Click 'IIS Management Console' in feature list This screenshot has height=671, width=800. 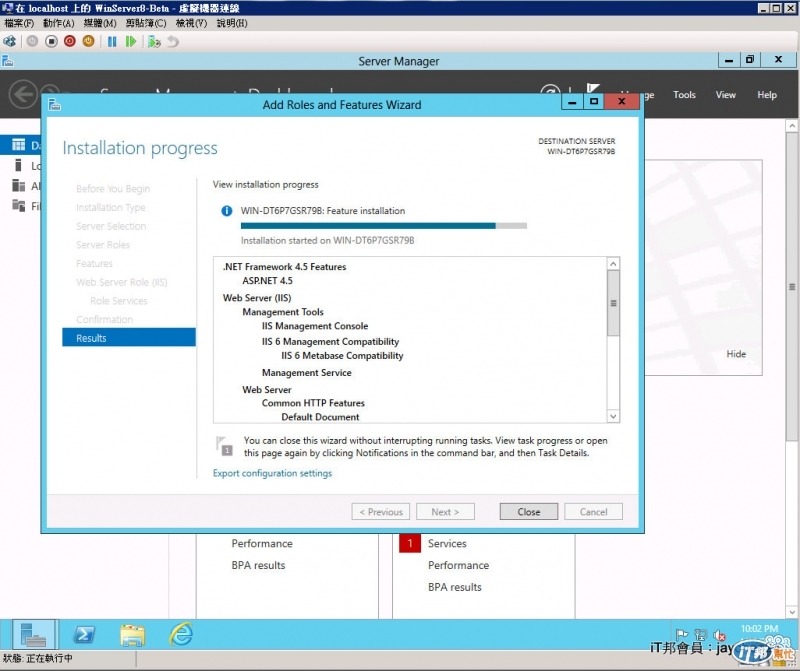(315, 326)
